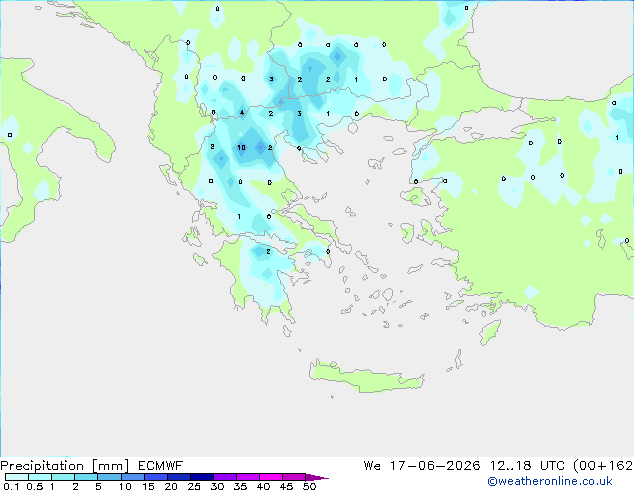Click the "12..18 UTC" time range text
This screenshot has height=490, width=634.
pyautogui.click(x=528, y=466)
